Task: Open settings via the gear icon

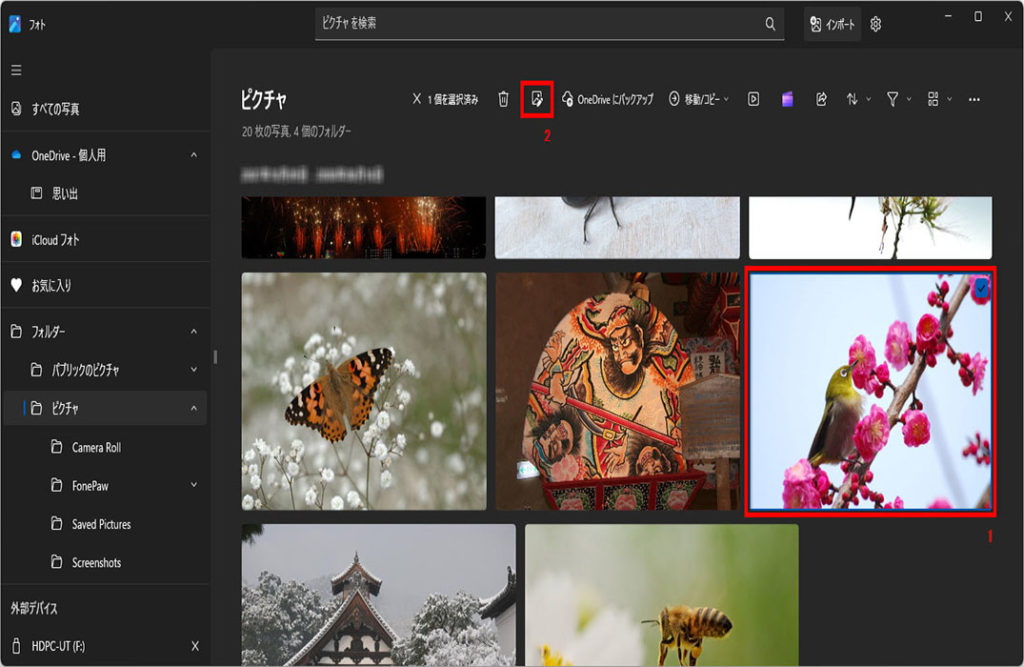Action: point(876,24)
